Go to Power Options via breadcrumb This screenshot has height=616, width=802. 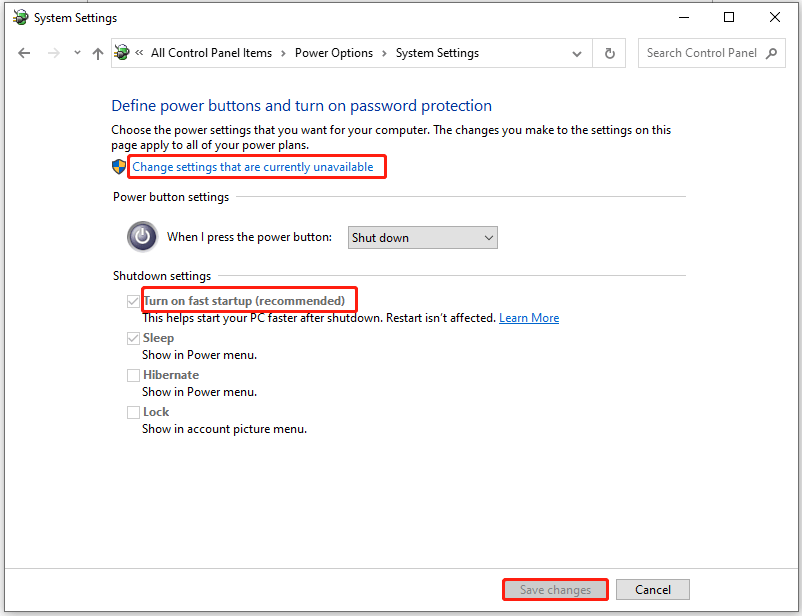pyautogui.click(x=334, y=53)
